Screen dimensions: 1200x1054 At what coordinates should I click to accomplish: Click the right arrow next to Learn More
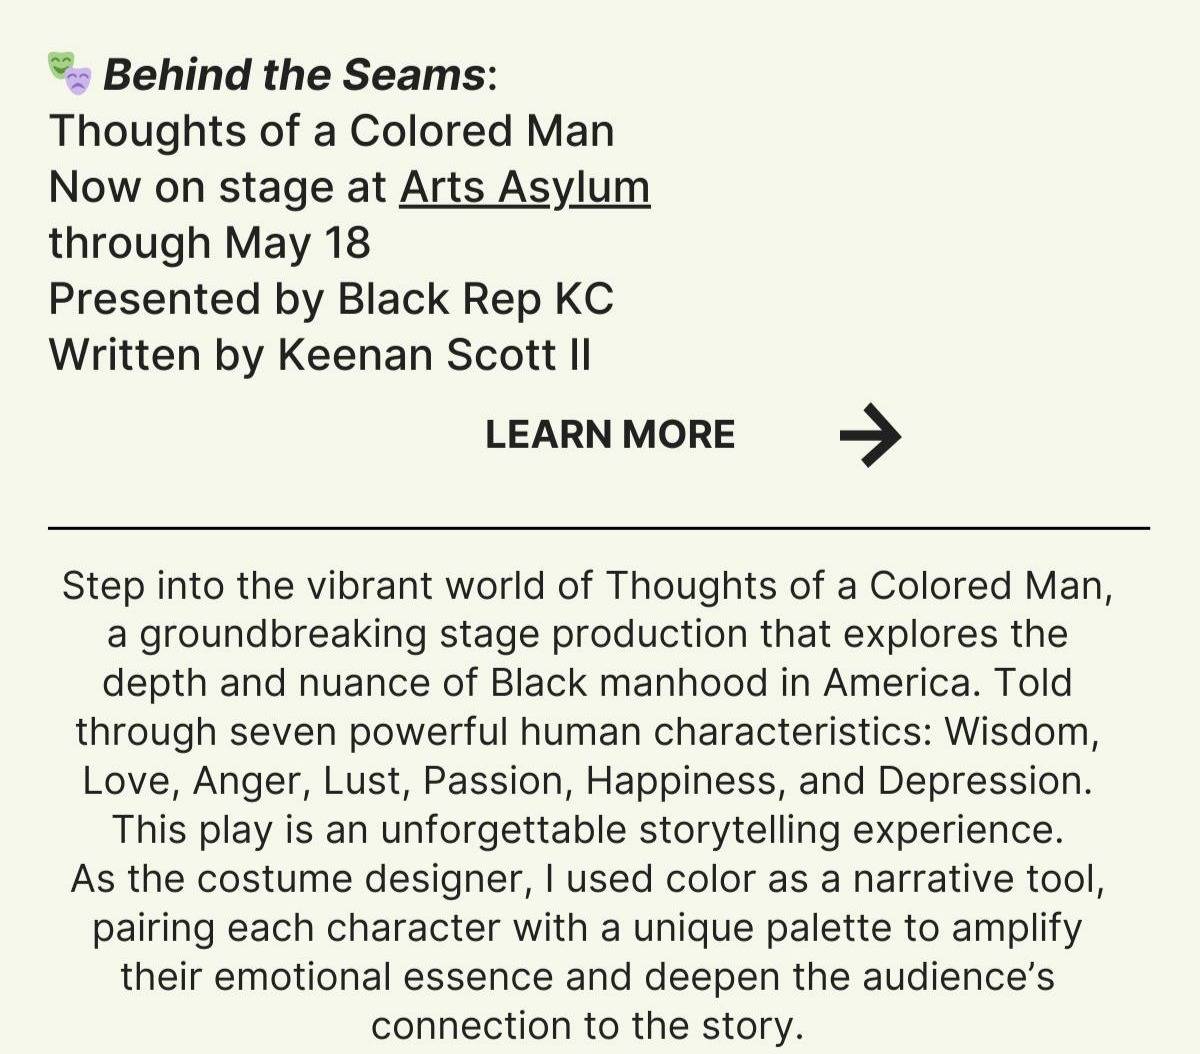[x=870, y=435]
